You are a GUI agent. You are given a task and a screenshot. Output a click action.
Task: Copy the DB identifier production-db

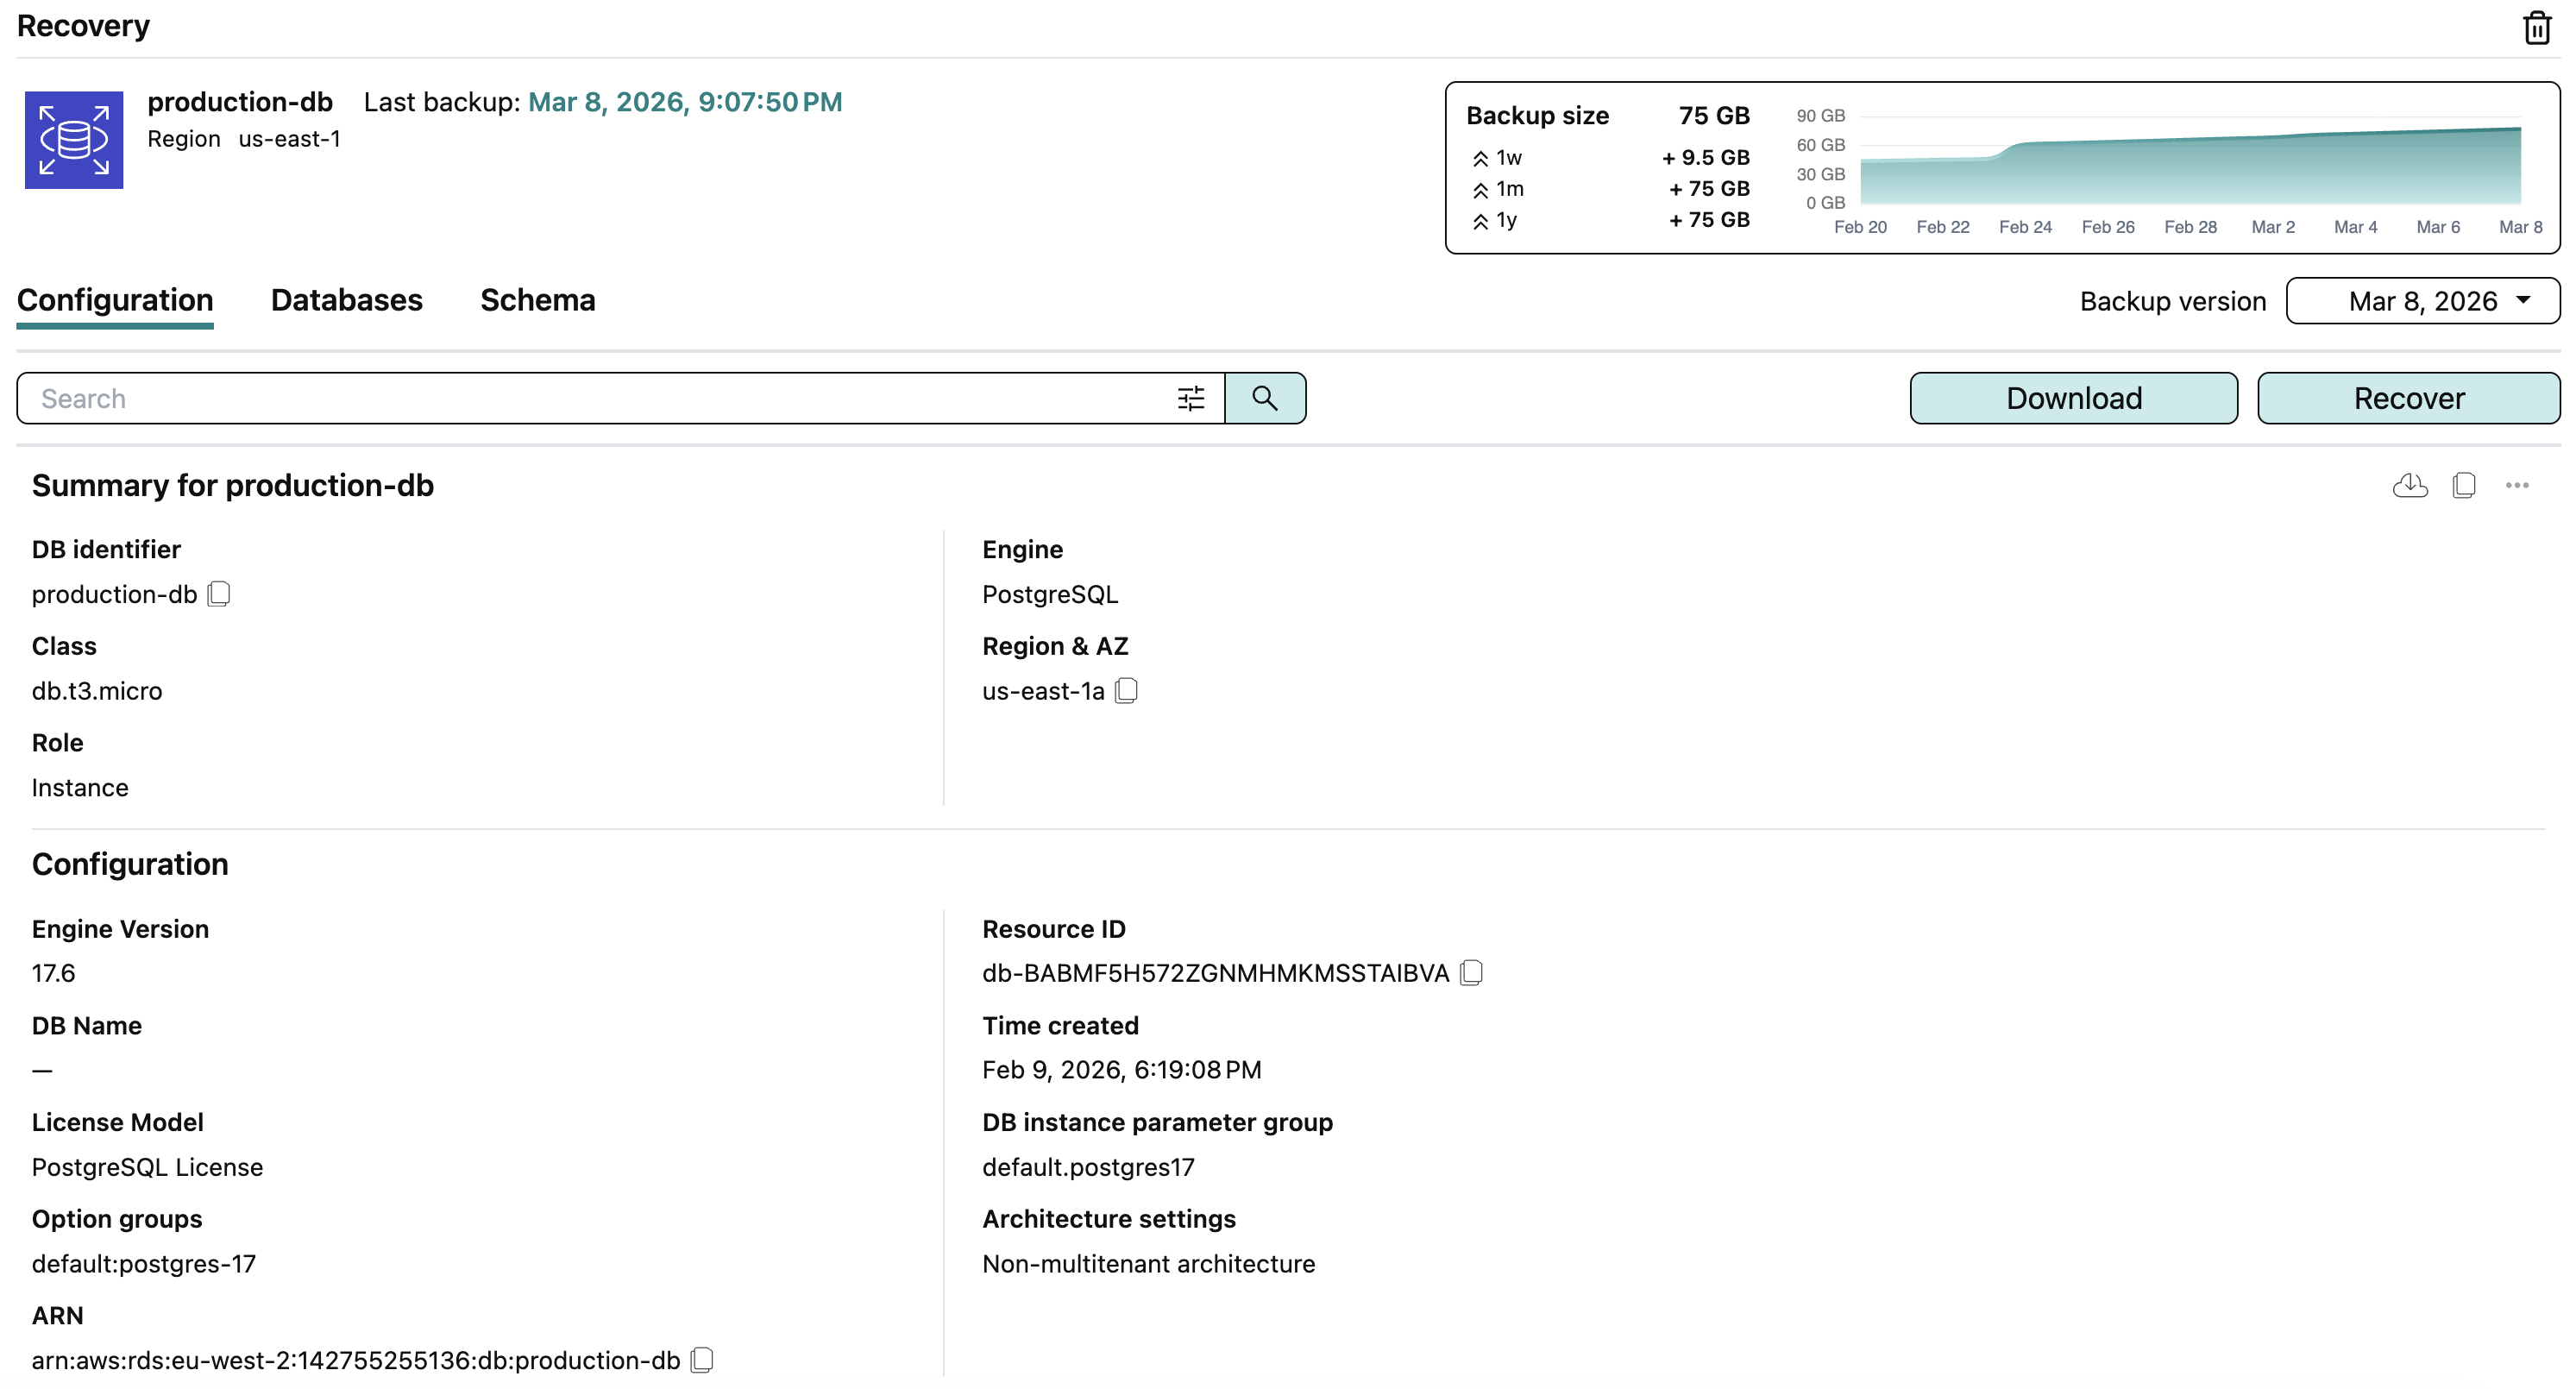pyautogui.click(x=219, y=595)
